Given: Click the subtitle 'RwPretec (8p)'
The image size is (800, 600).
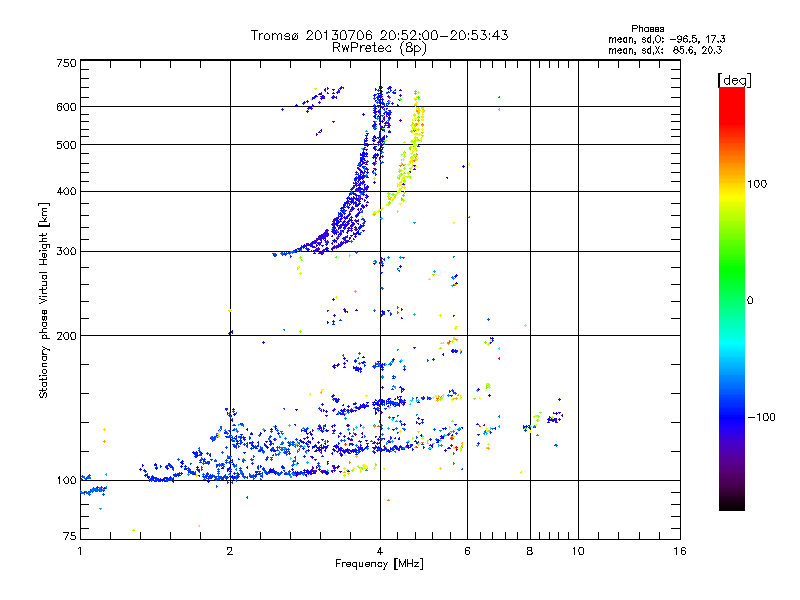Looking at the screenshot, I should pos(379,48).
